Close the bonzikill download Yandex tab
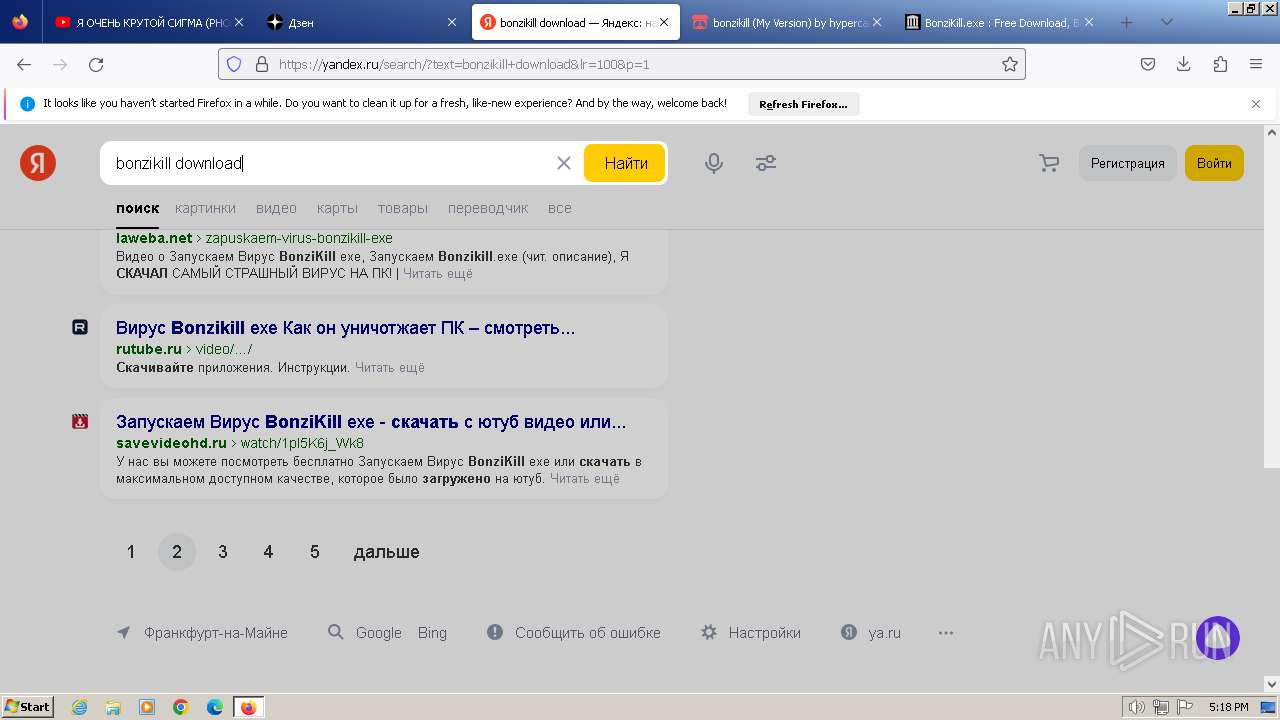The width and height of the screenshot is (1280, 720). click(664, 22)
